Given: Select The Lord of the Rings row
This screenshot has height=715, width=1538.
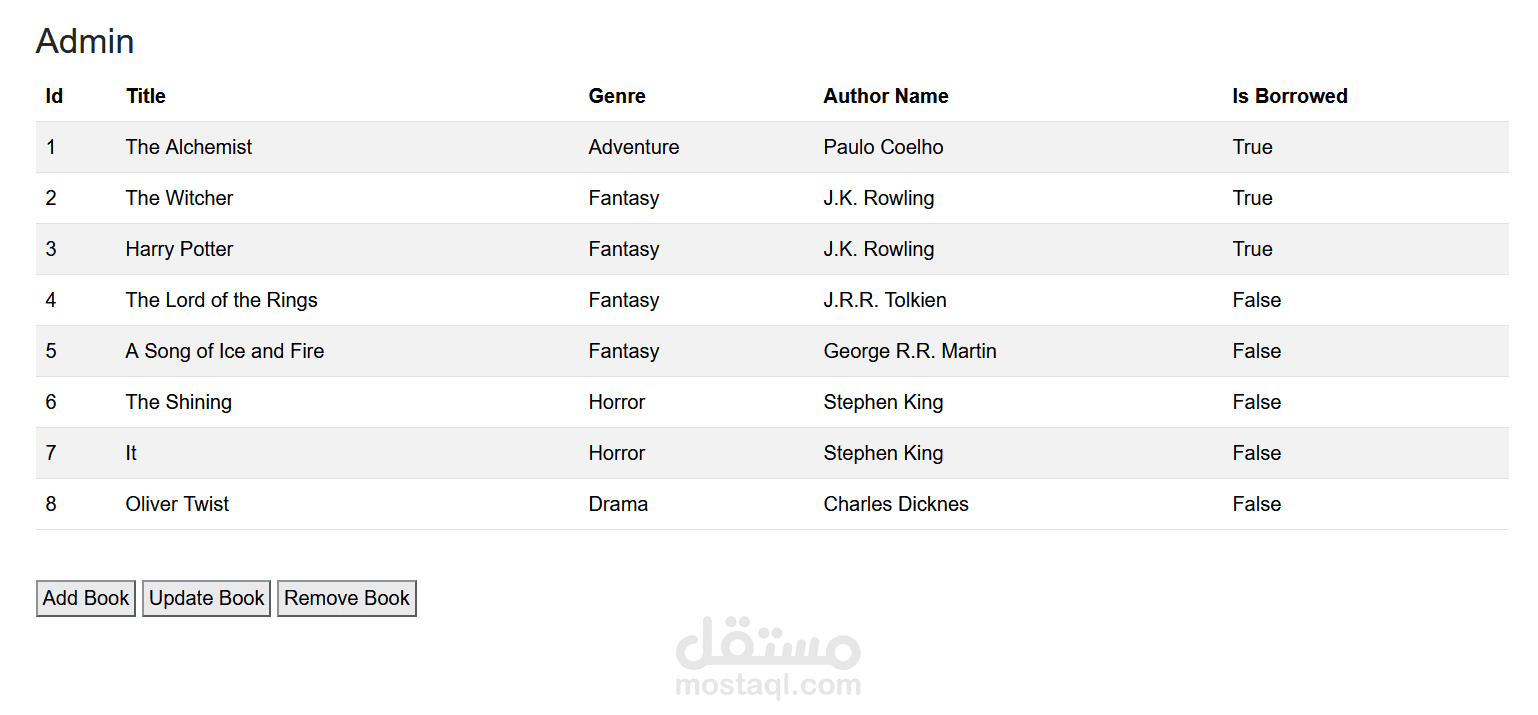Looking at the screenshot, I should pos(222,300).
